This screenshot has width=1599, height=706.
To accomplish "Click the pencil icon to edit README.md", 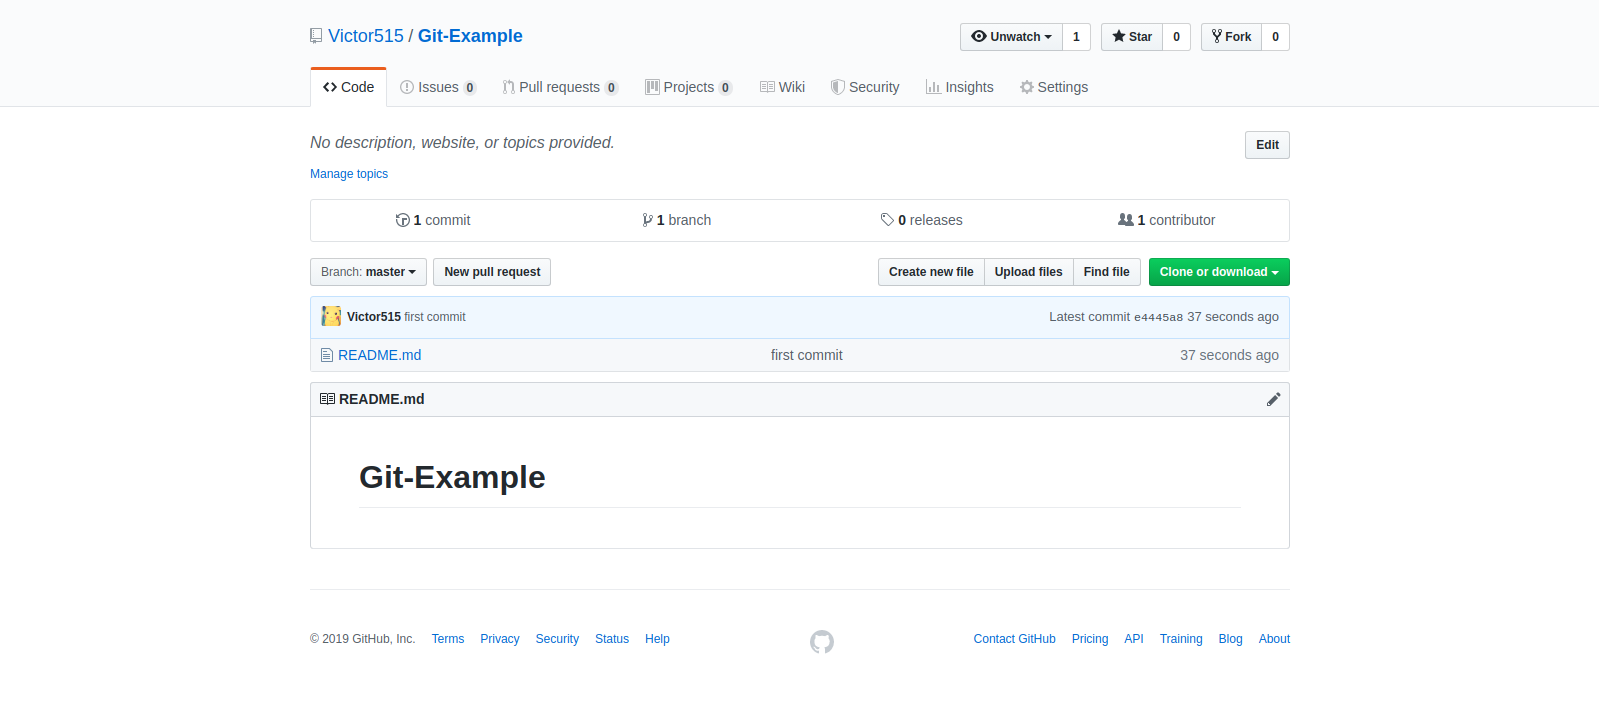I will [x=1273, y=399].
